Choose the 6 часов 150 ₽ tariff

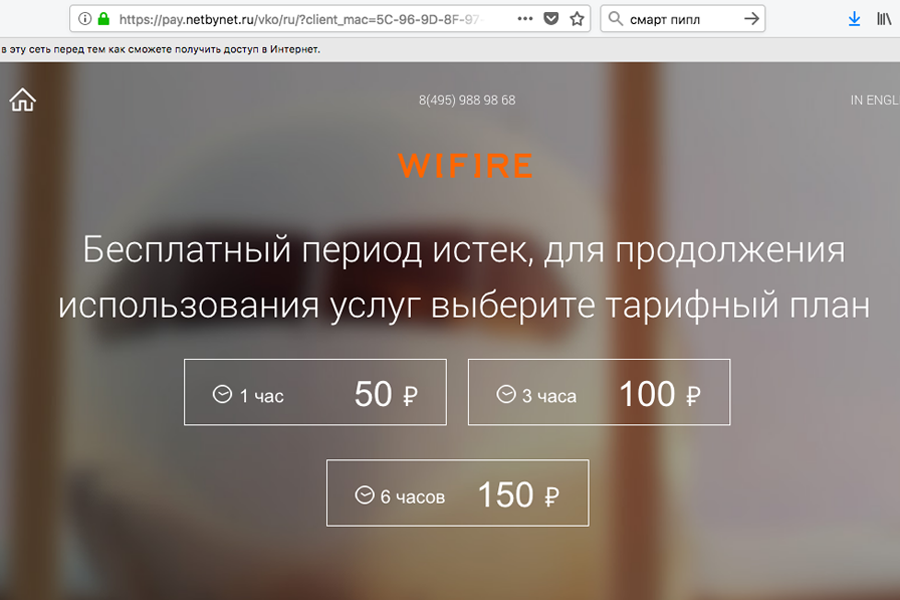457,493
